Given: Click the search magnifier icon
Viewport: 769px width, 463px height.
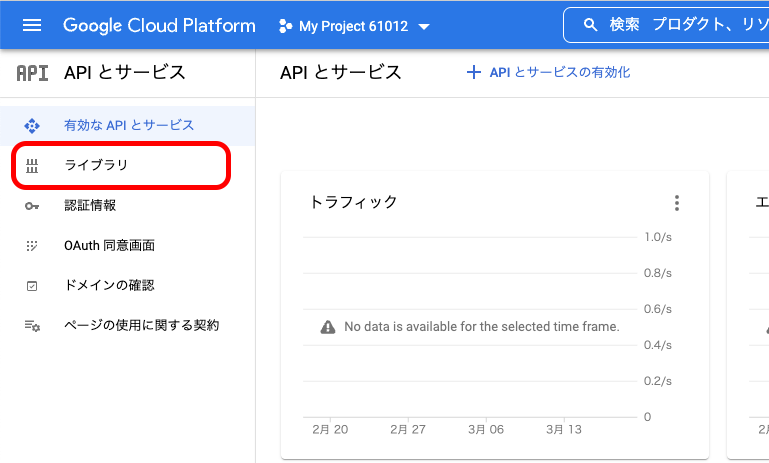Looking at the screenshot, I should pos(590,25).
